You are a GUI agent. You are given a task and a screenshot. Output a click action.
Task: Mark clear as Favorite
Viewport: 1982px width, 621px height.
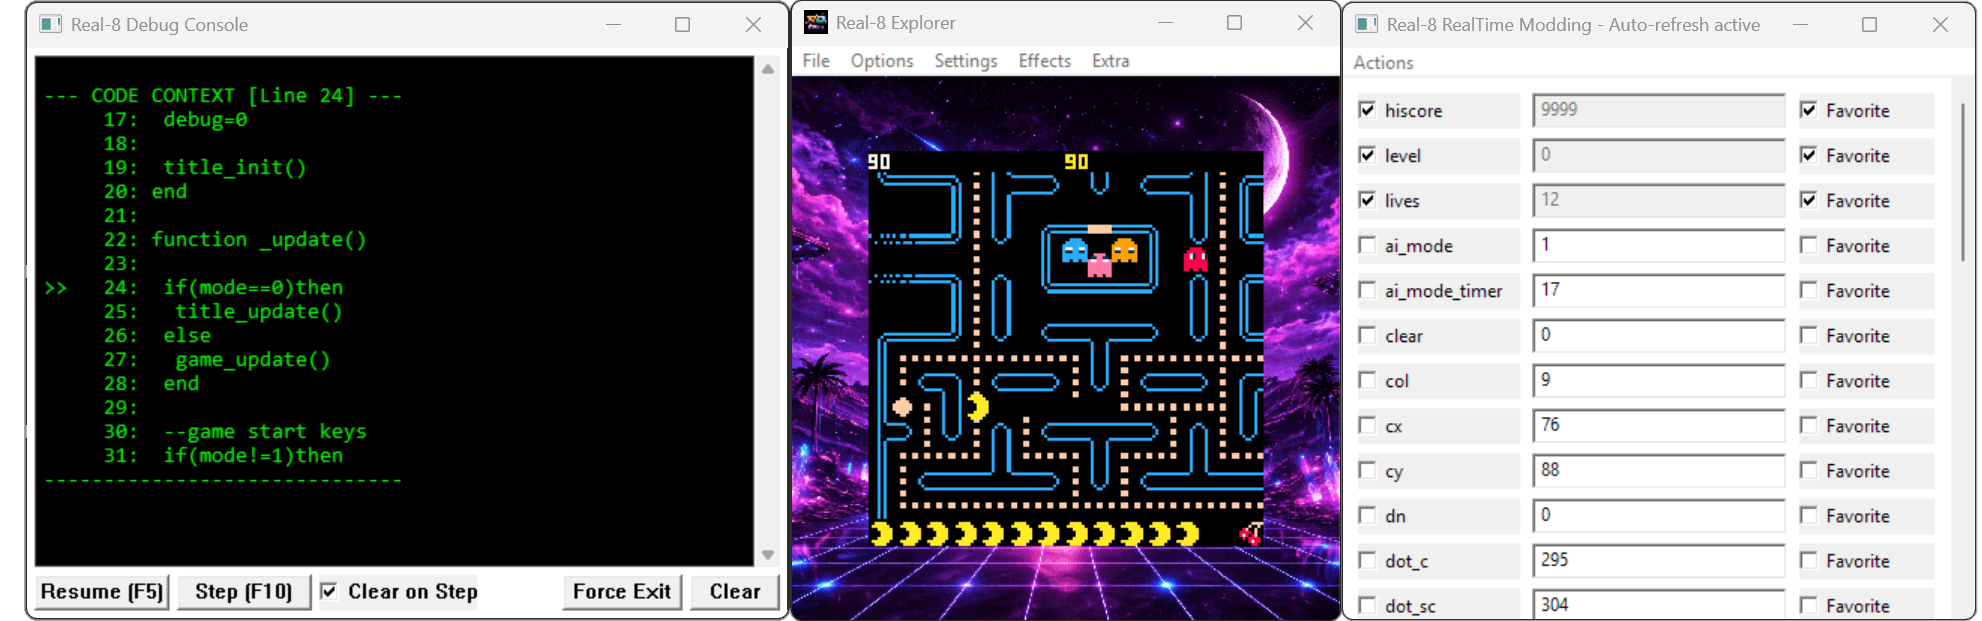[x=1808, y=335]
